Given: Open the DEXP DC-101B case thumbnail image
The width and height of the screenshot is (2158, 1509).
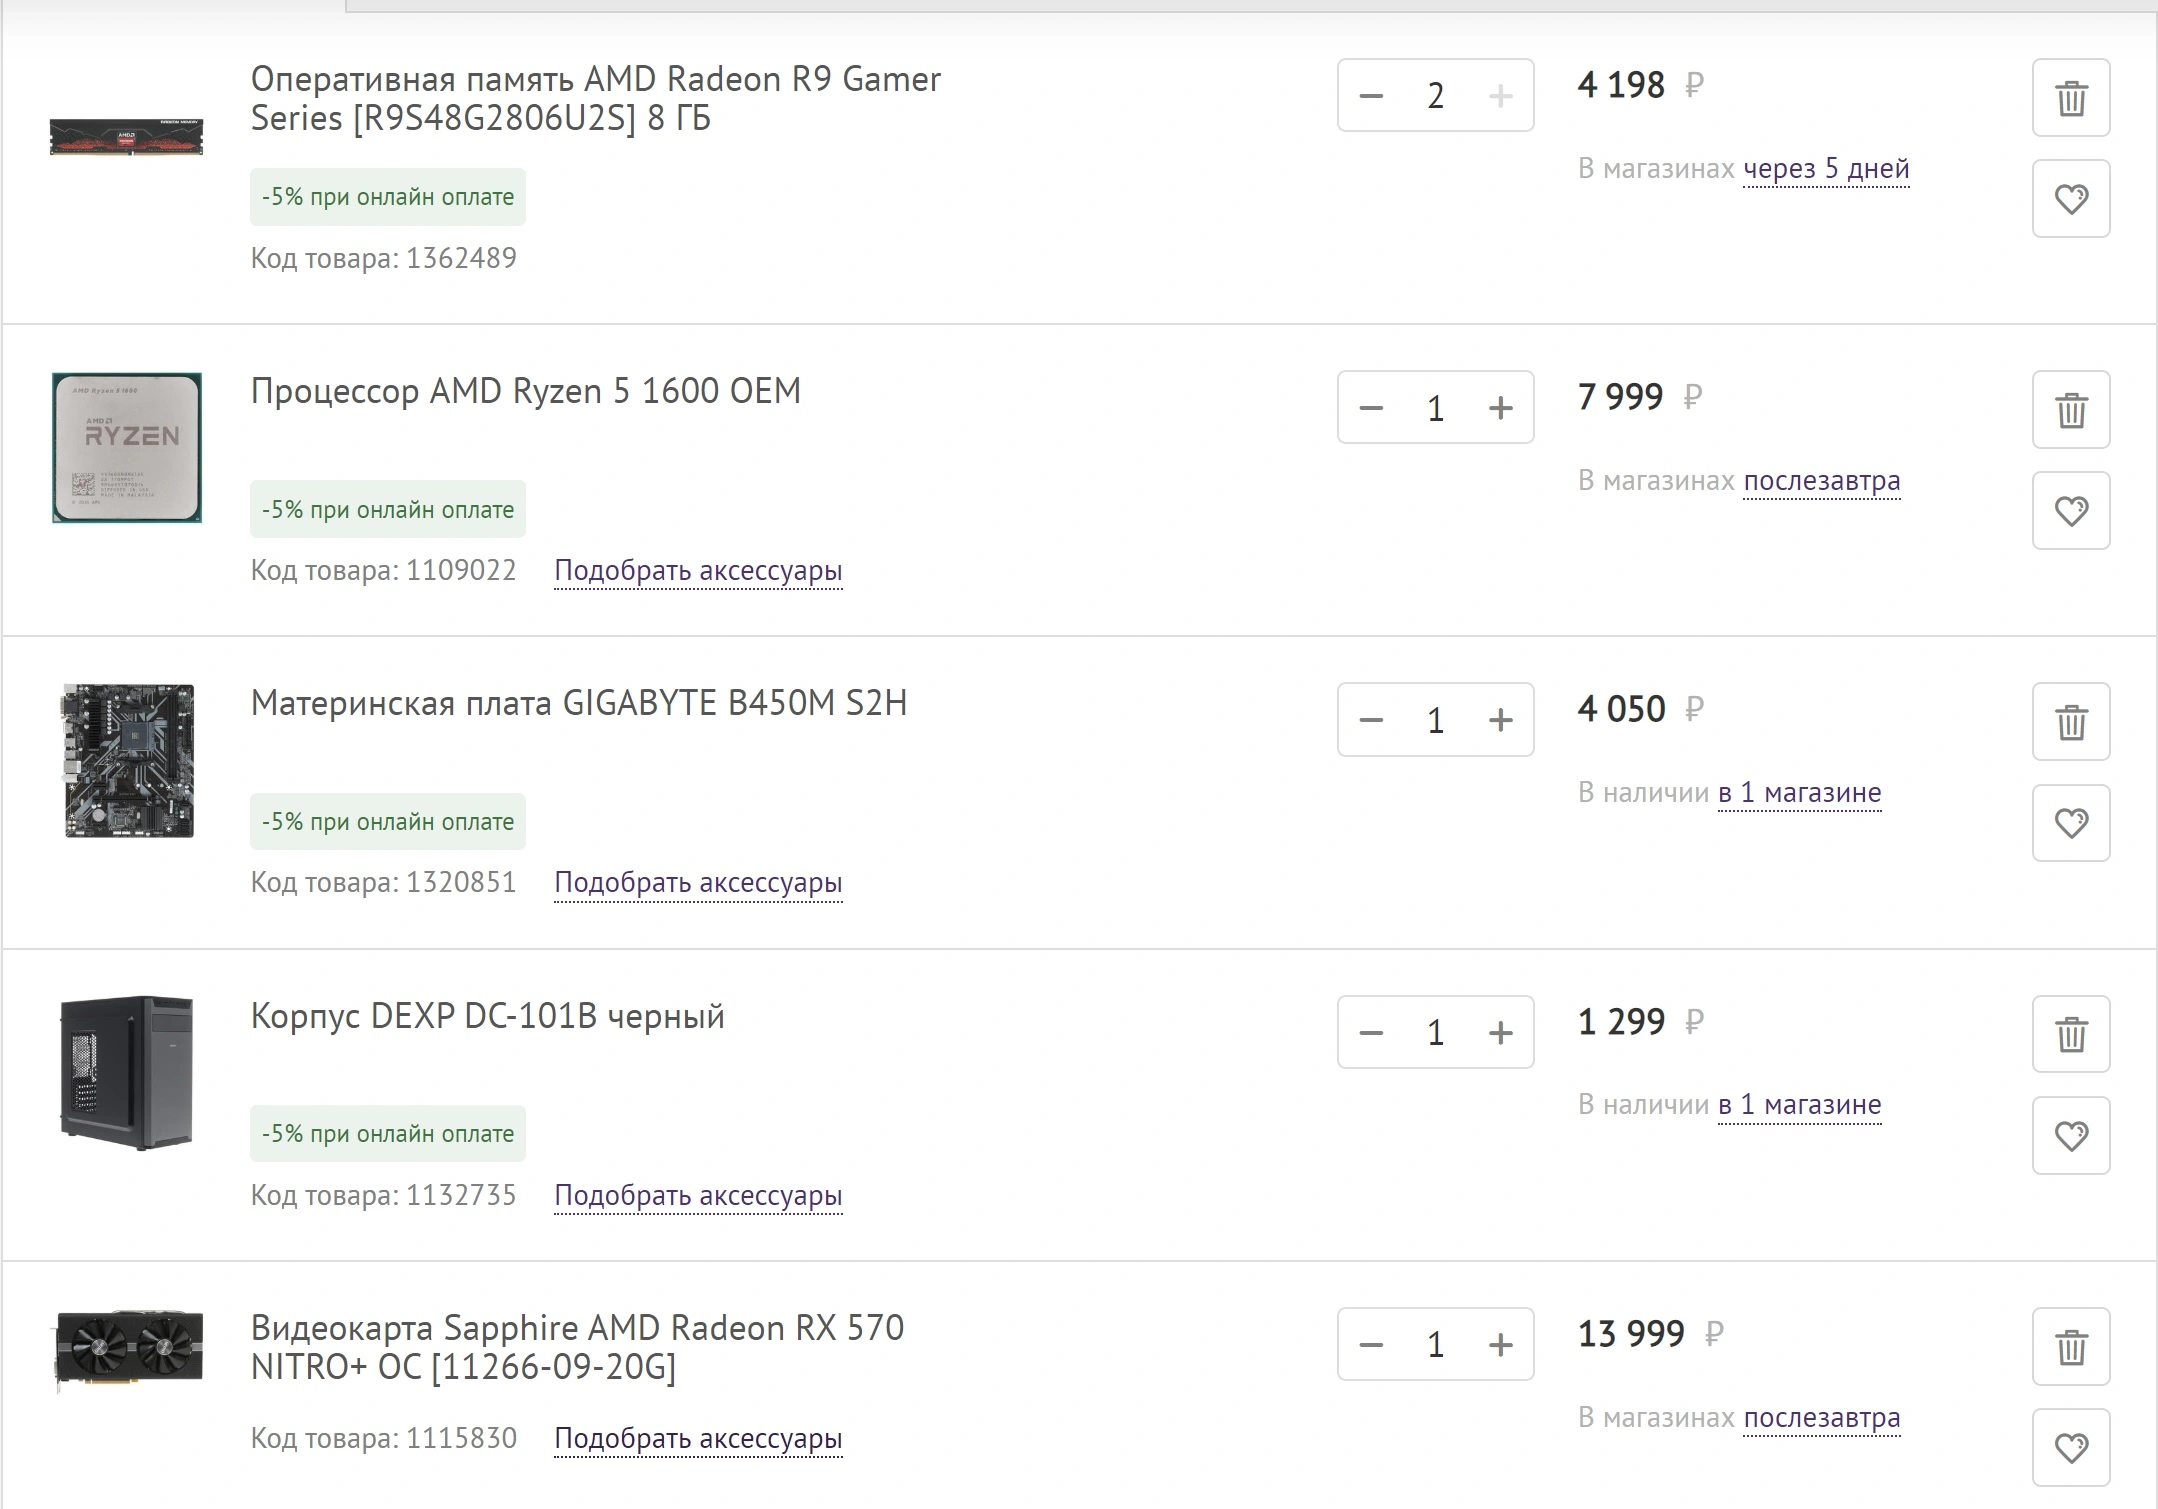Looking at the screenshot, I should (127, 1073).
